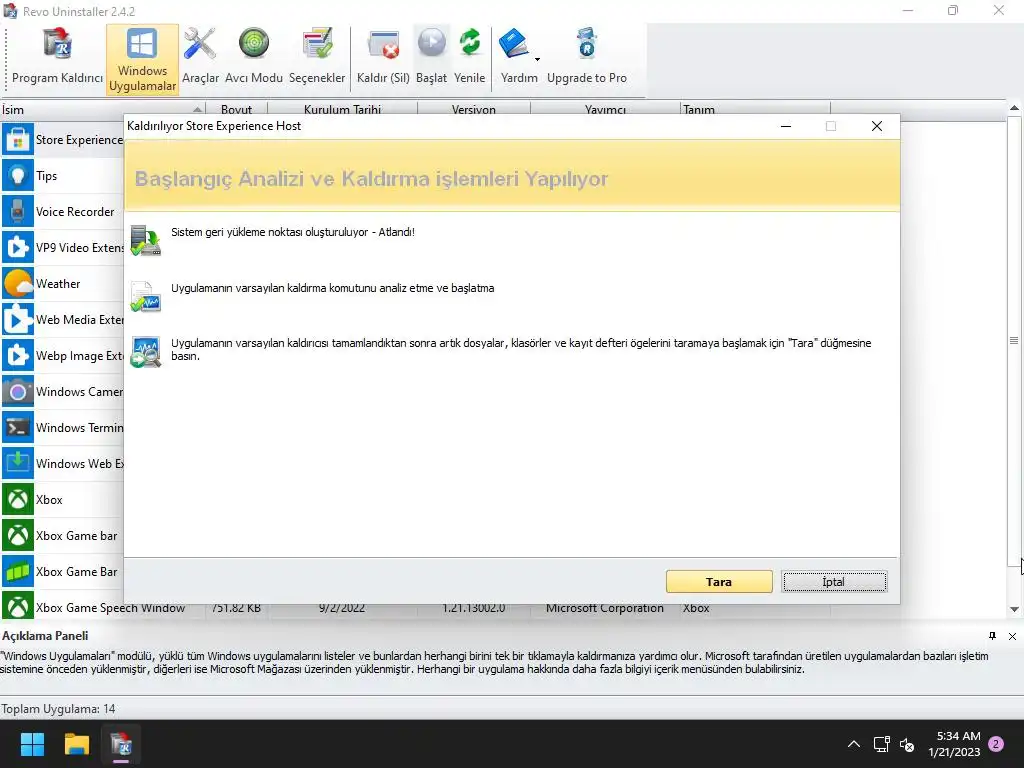The width and height of the screenshot is (1024, 768).
Task: Select the Windows Web Experience icon
Action: (x=18, y=463)
